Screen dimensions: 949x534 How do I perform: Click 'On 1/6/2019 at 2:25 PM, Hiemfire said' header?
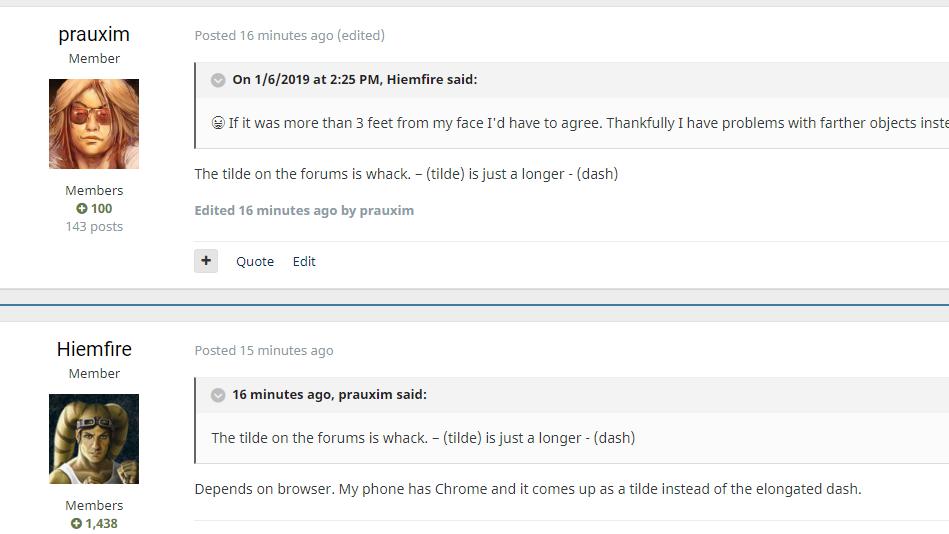click(355, 80)
